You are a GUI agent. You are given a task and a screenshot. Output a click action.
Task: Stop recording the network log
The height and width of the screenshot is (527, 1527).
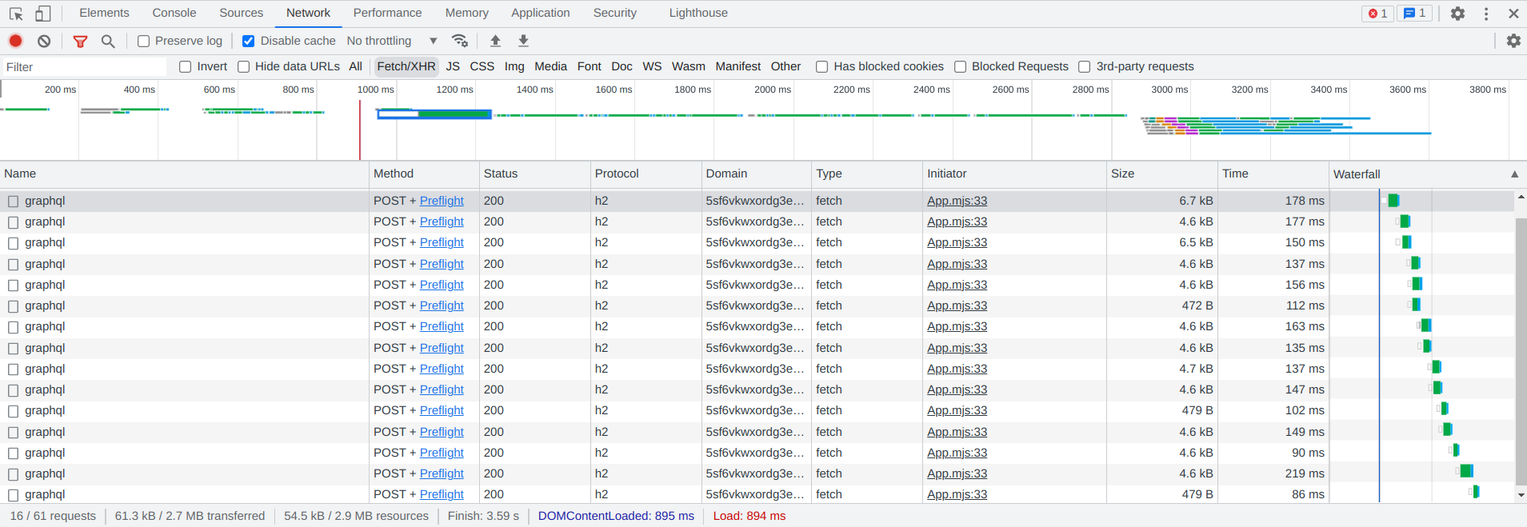(16, 41)
